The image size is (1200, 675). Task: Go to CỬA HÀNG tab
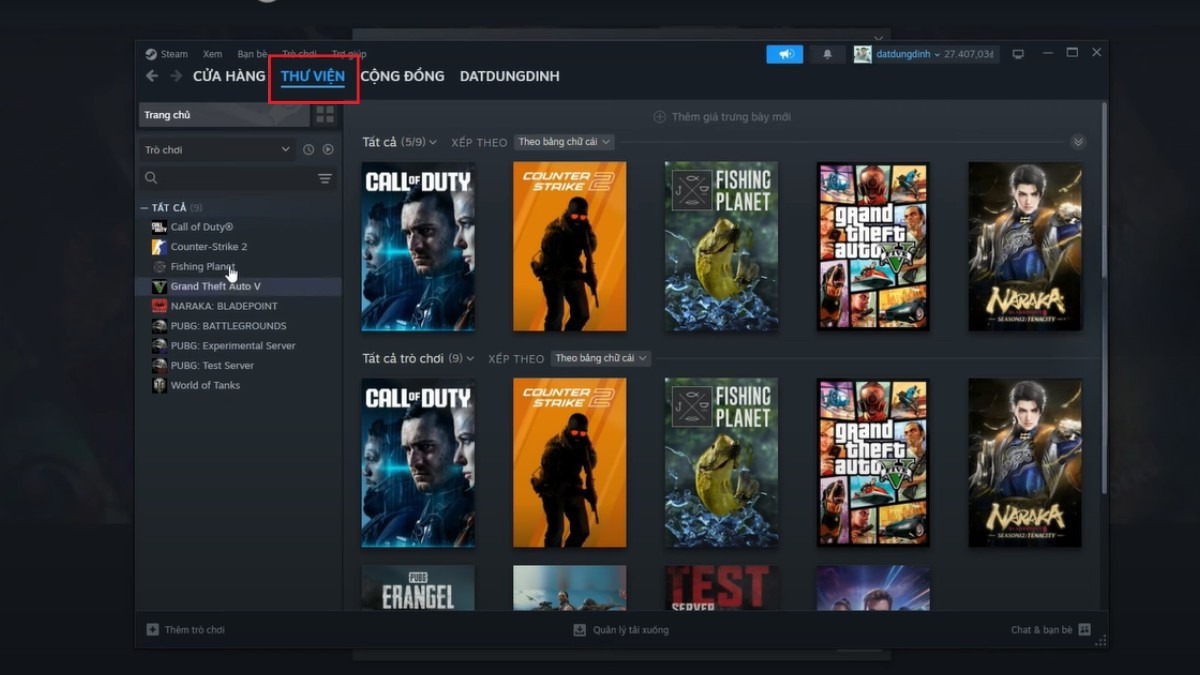click(x=229, y=76)
